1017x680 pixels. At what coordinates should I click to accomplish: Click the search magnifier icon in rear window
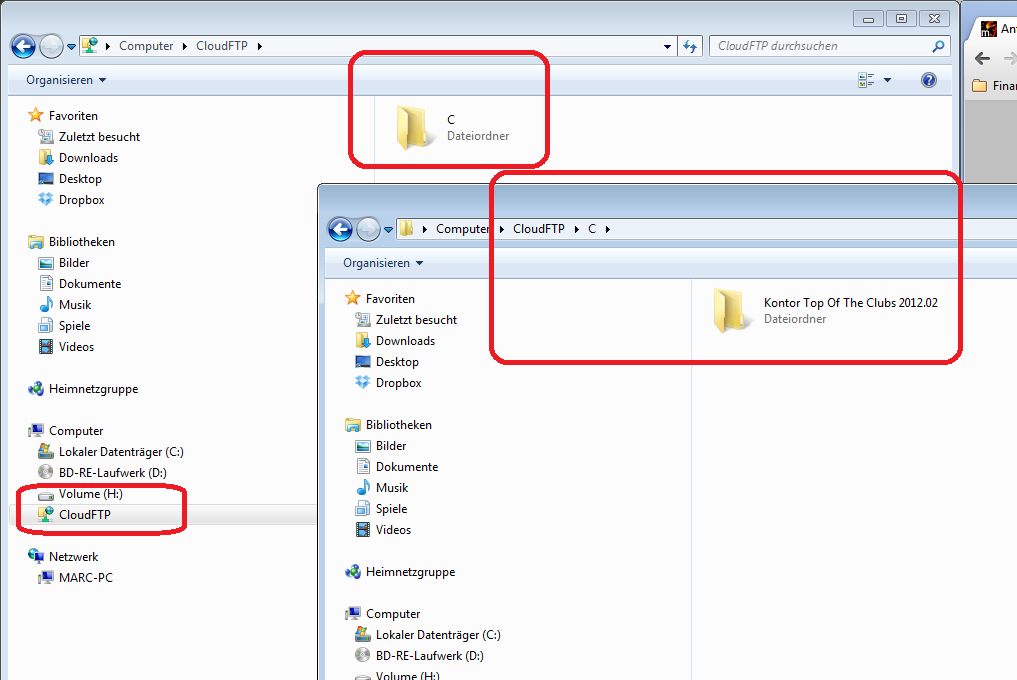[938, 46]
